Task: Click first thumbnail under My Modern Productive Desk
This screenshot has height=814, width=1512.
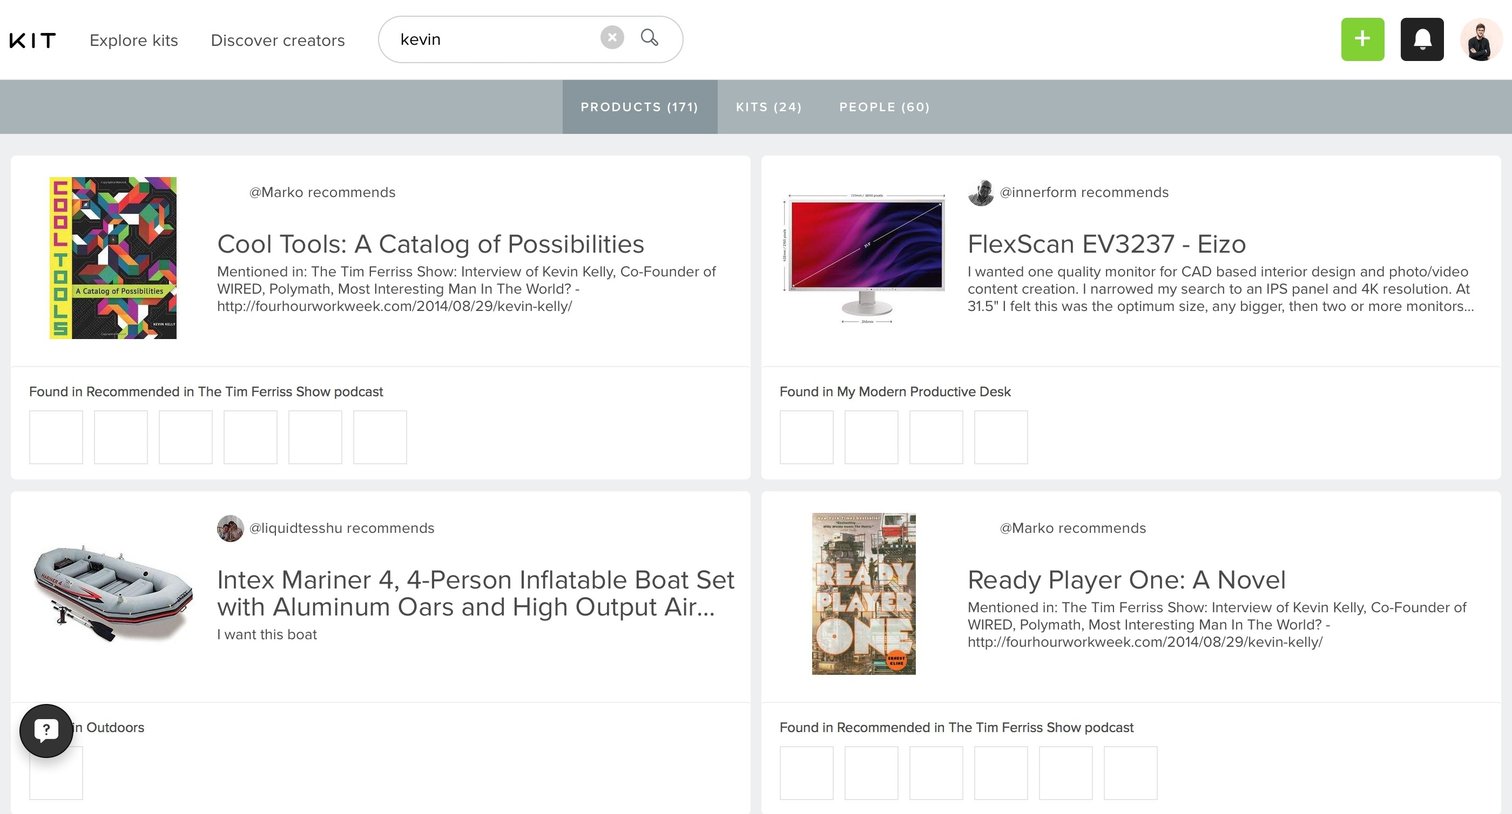Action: 806,437
